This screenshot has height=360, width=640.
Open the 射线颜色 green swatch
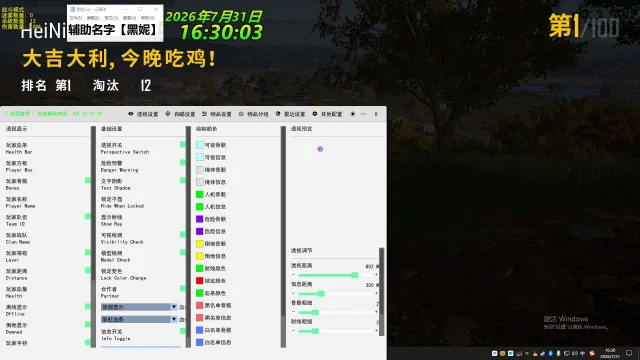pyautogui.click(x=200, y=268)
